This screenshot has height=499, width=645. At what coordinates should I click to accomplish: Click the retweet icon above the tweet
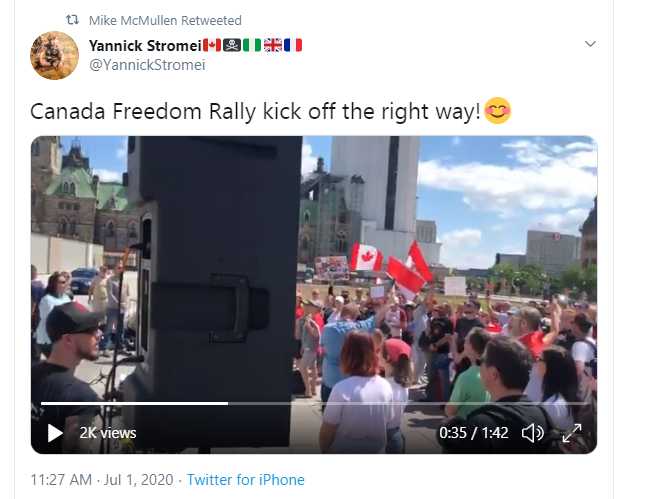point(72,19)
